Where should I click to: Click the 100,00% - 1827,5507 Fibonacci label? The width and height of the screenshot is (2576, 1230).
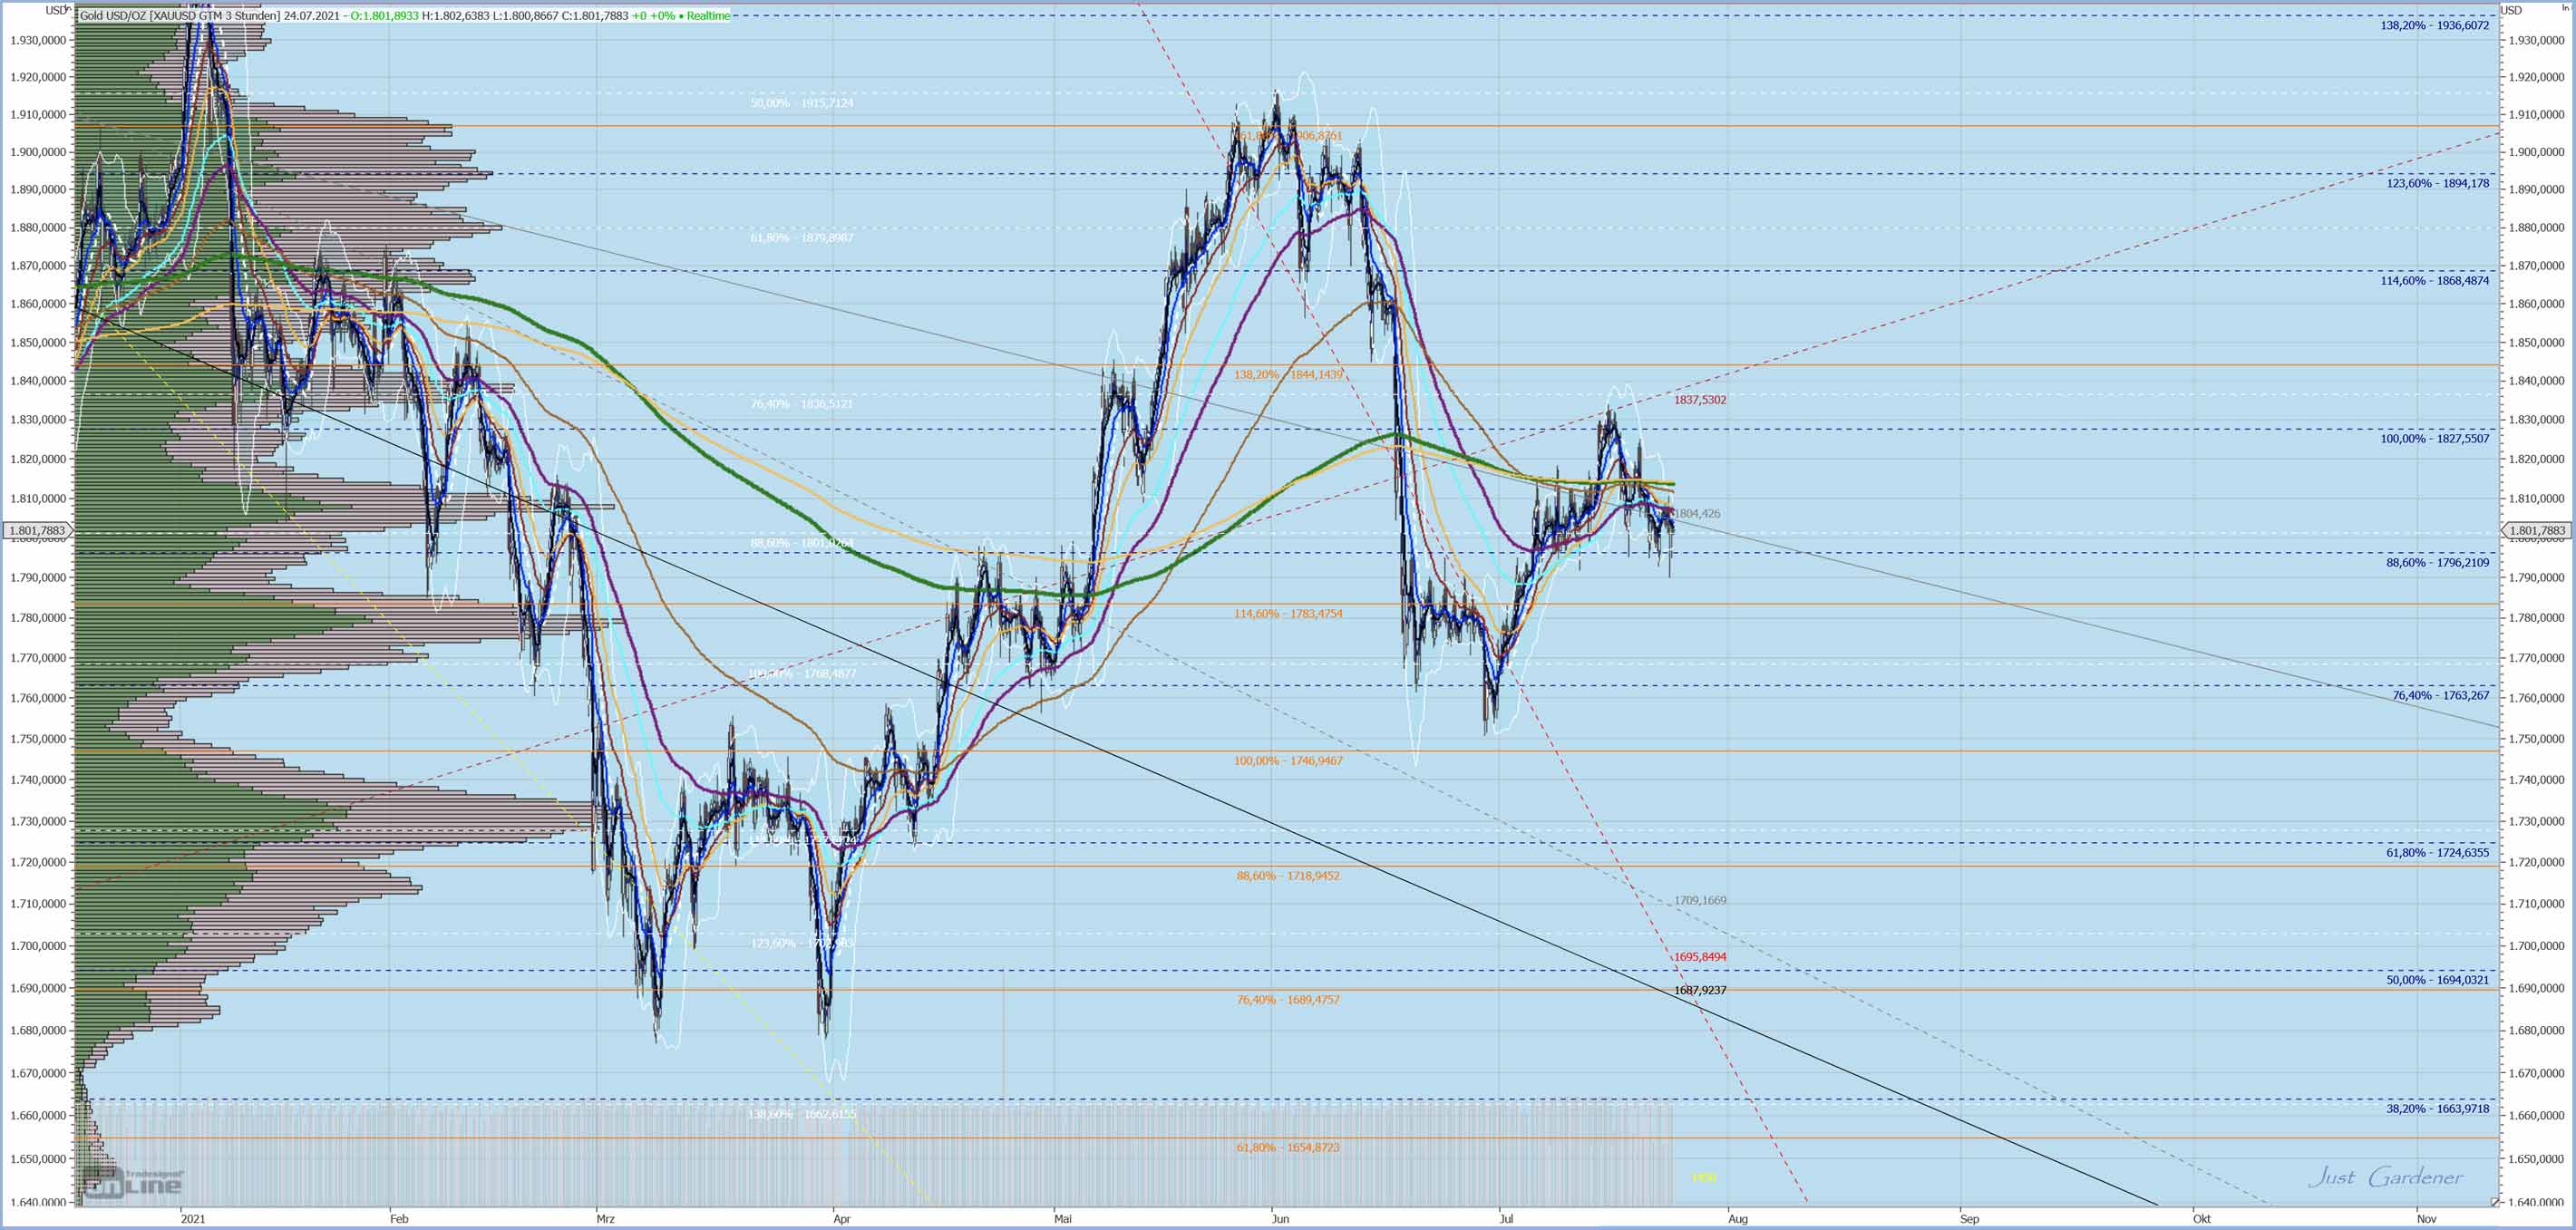pos(2434,439)
